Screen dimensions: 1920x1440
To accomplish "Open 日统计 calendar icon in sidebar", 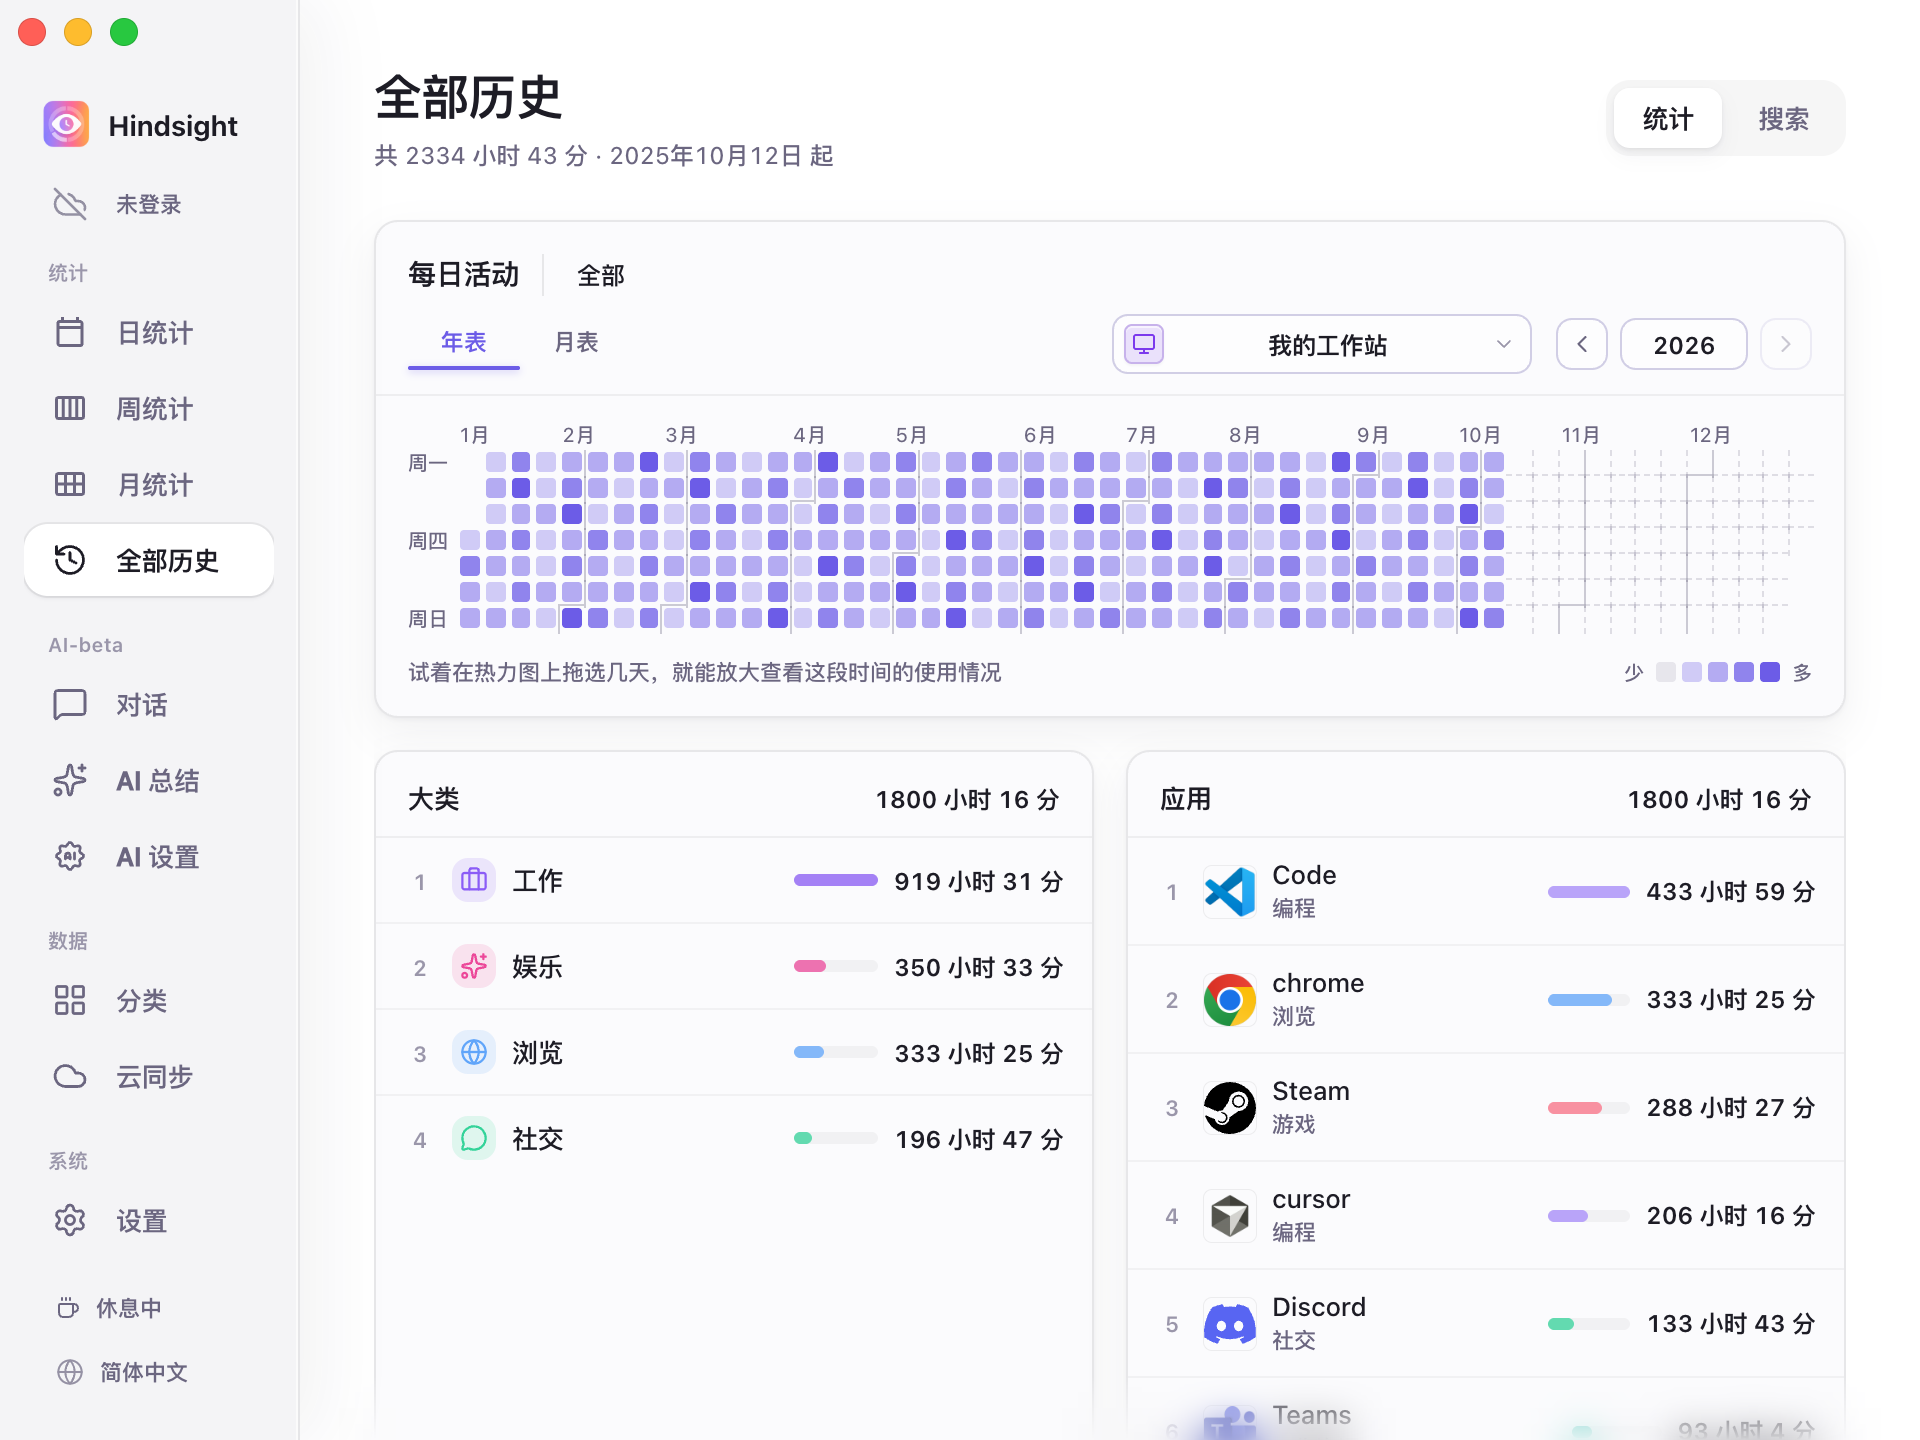I will [70, 332].
